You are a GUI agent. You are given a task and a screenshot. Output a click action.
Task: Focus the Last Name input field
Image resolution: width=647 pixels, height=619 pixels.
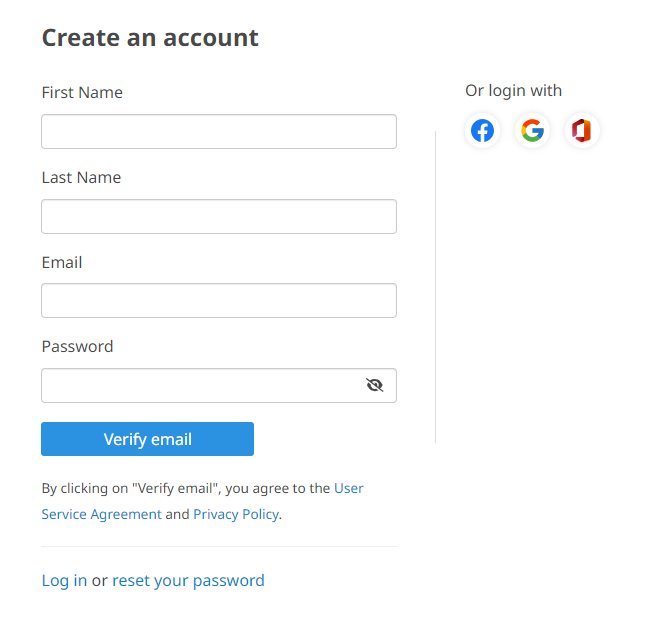(x=219, y=217)
